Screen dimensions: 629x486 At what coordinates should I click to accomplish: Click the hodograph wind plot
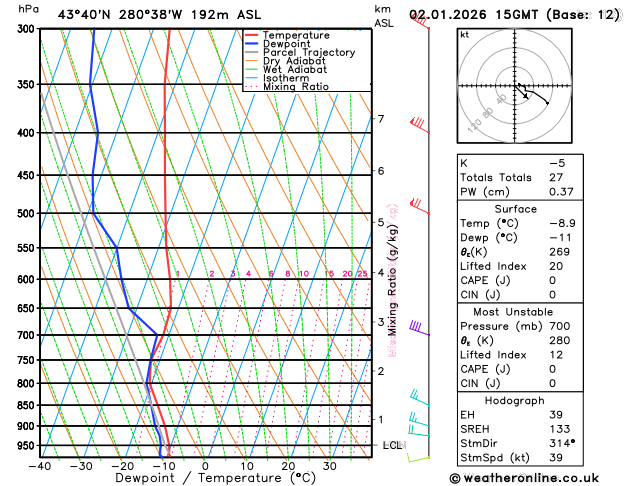point(515,86)
